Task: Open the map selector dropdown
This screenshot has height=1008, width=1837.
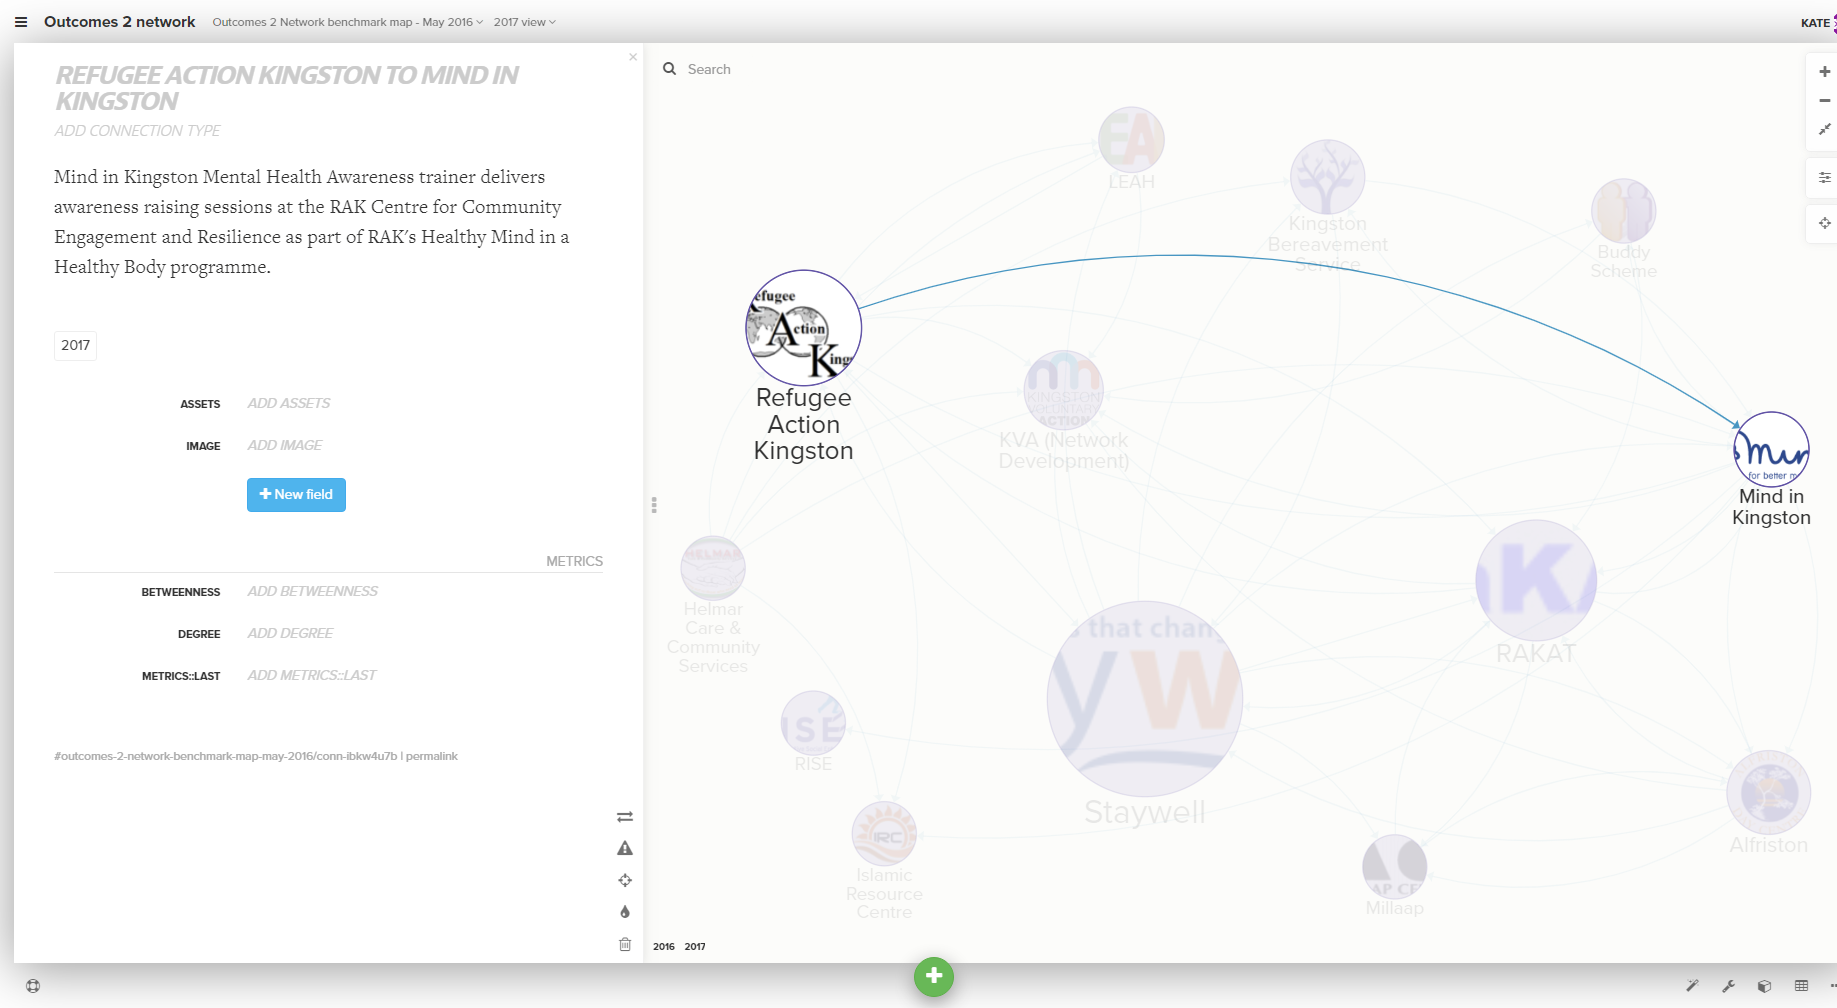Action: [x=347, y=22]
